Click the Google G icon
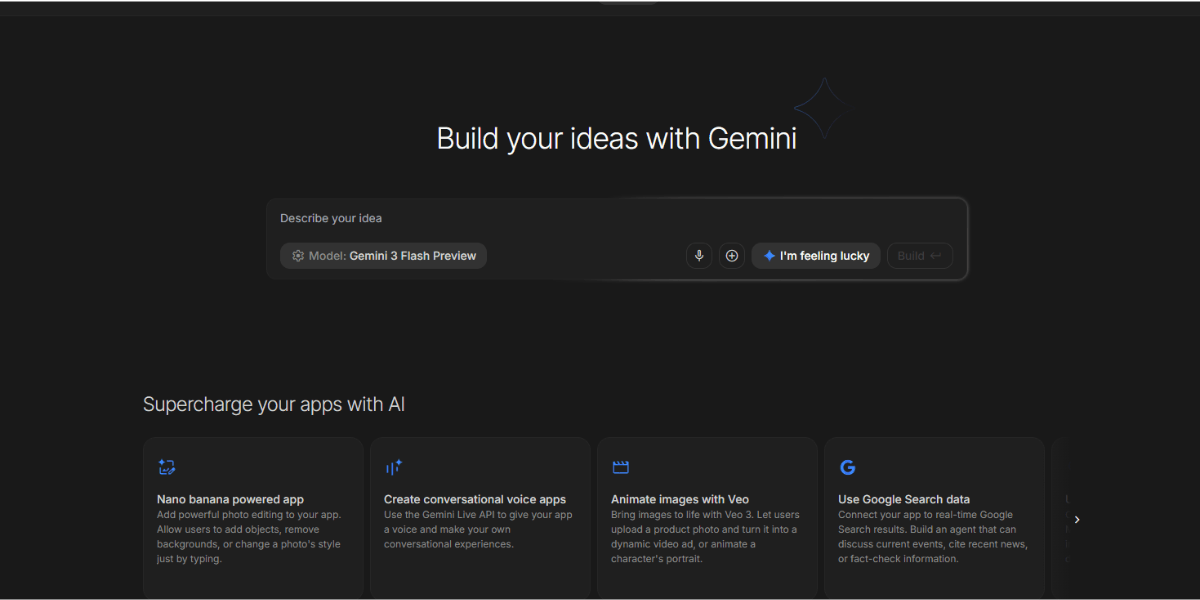This screenshot has width=1200, height=600. pyautogui.click(x=847, y=467)
